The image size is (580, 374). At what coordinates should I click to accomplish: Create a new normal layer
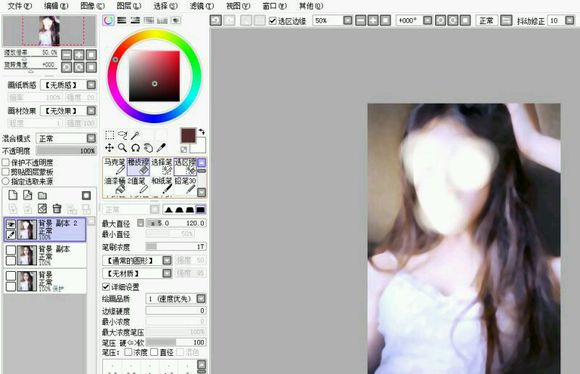(13, 195)
